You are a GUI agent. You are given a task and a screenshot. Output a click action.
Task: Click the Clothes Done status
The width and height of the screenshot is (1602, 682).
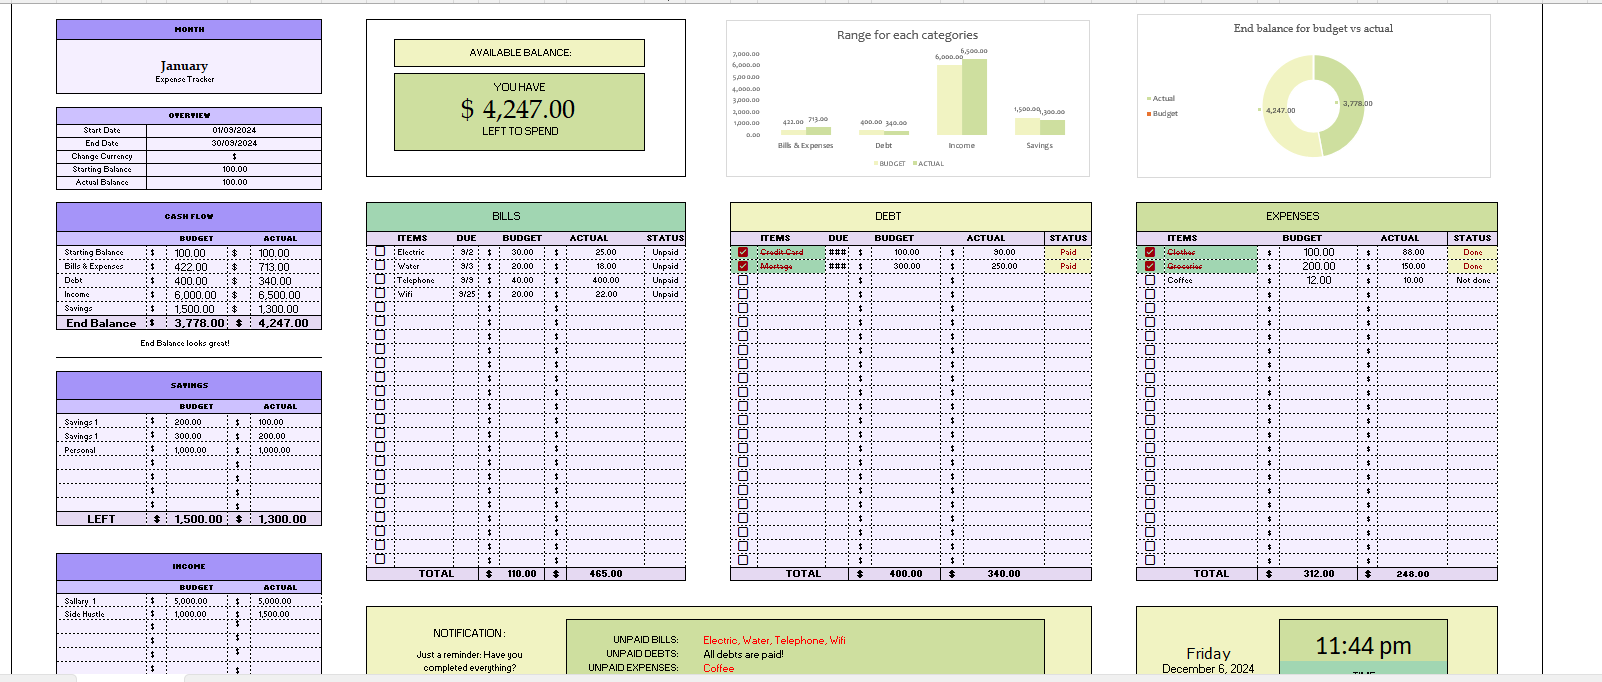1473,252
